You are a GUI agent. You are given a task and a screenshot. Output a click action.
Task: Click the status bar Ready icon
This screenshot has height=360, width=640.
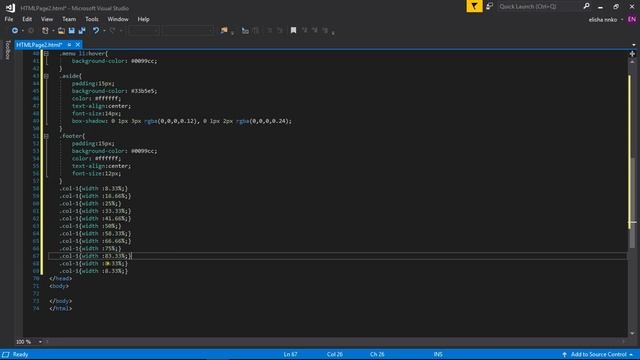point(6,354)
